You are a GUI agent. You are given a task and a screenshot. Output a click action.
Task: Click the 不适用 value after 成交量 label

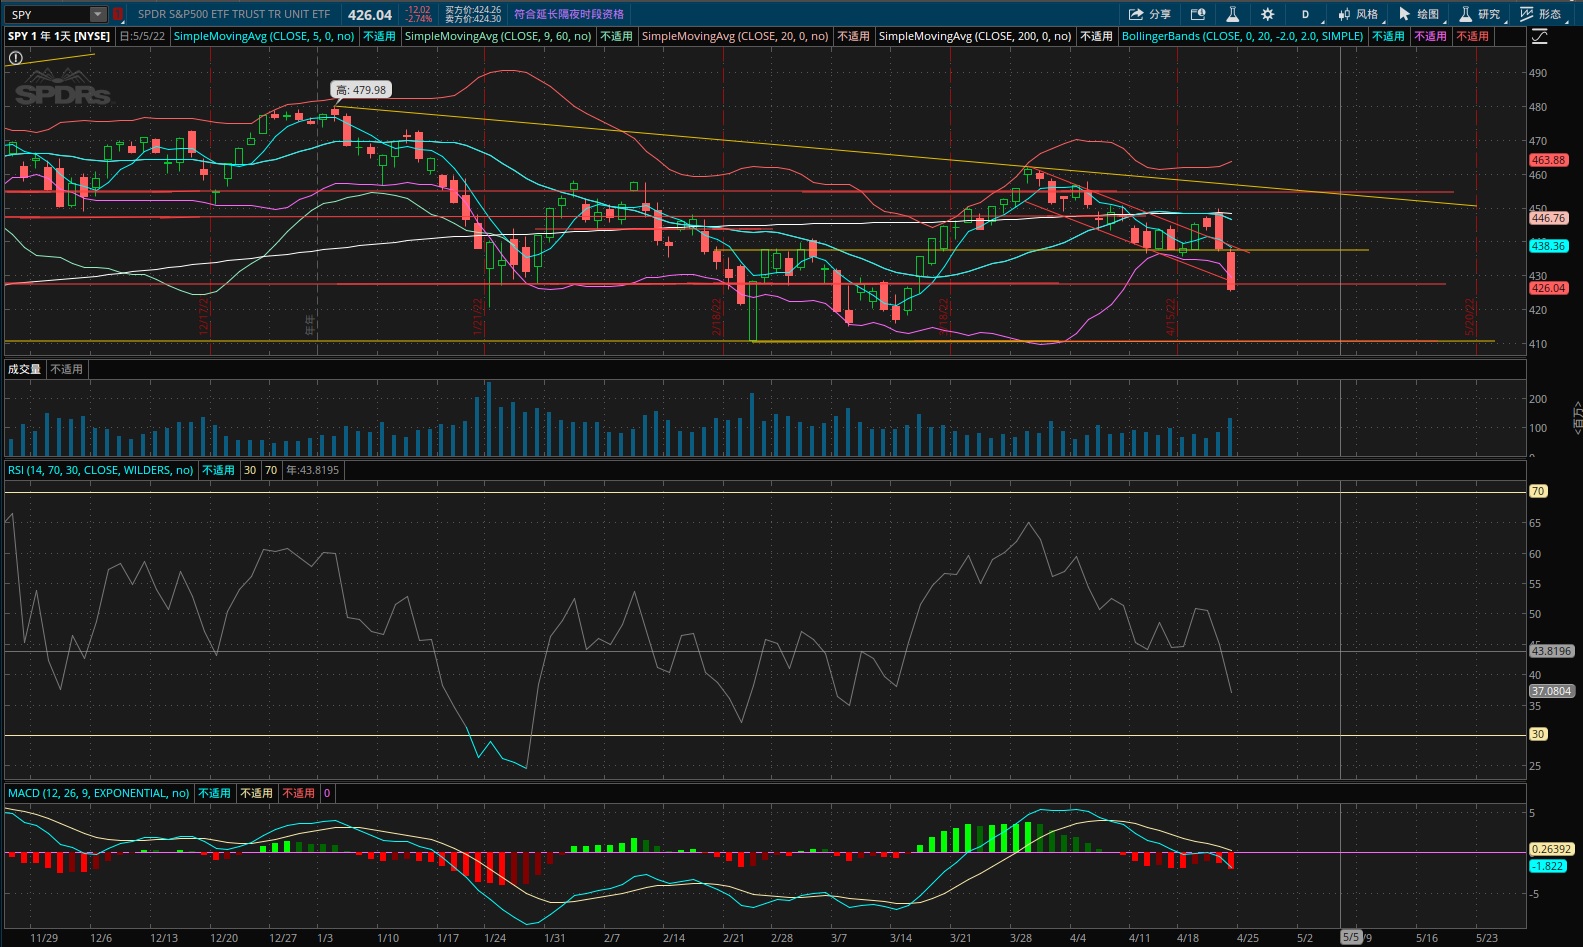click(67, 369)
